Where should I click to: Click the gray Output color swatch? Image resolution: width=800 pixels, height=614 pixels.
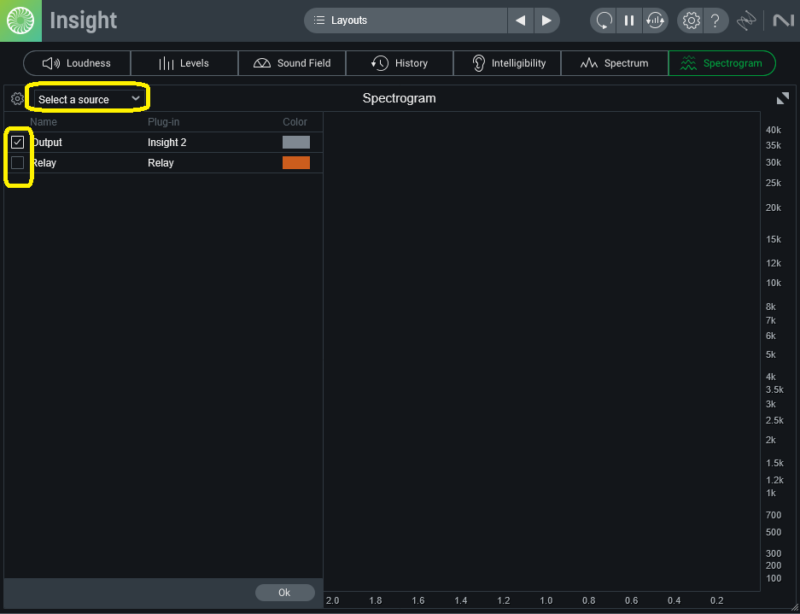click(296, 142)
